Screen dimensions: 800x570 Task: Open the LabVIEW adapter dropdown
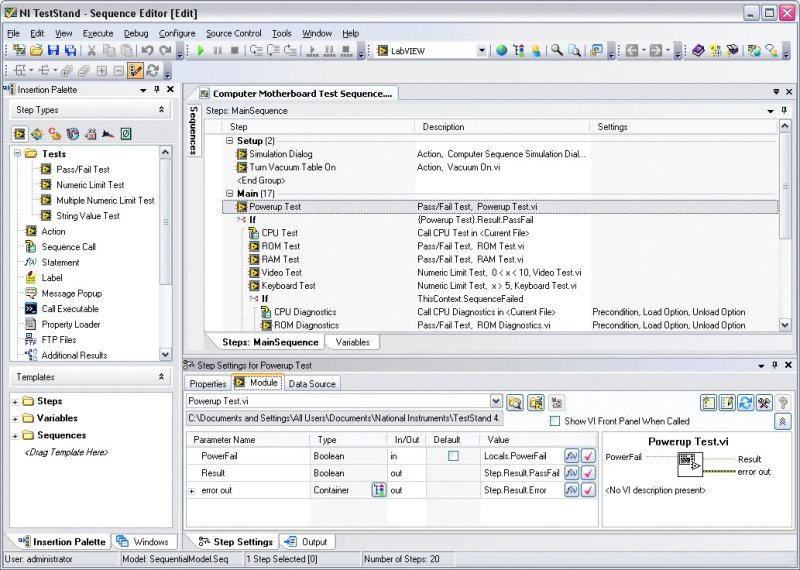click(x=481, y=50)
